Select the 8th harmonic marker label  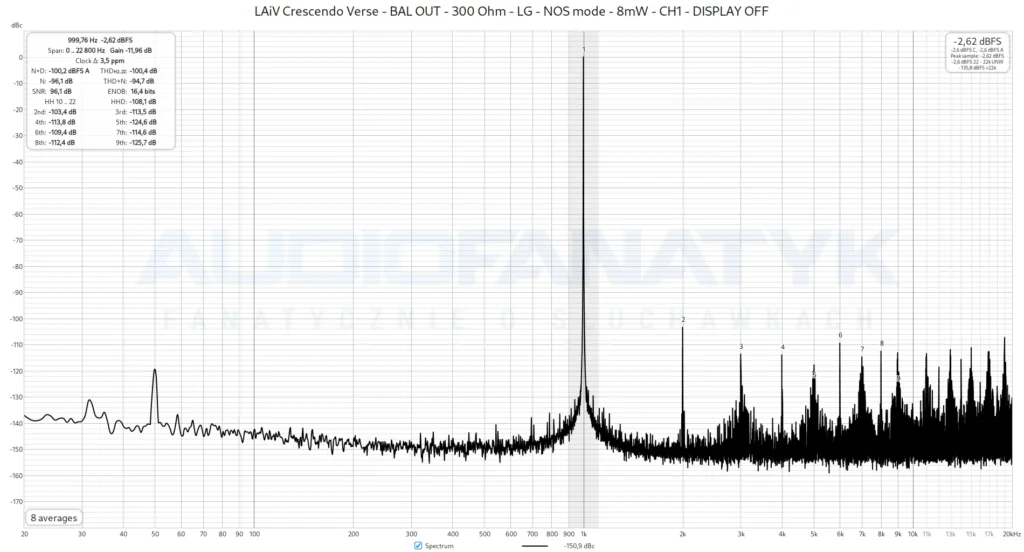(882, 343)
